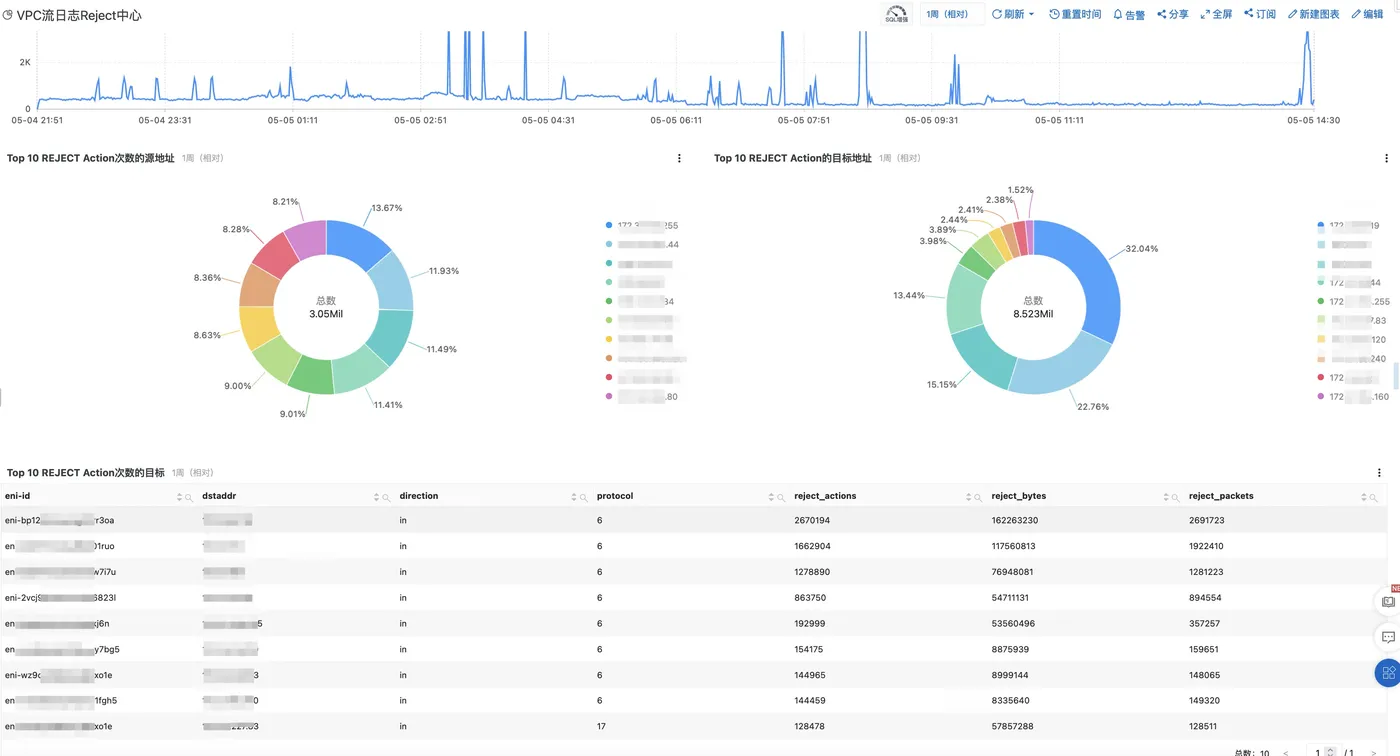Click the icon before VPC流日志Reject中心 title

pyautogui.click(x=8, y=15)
